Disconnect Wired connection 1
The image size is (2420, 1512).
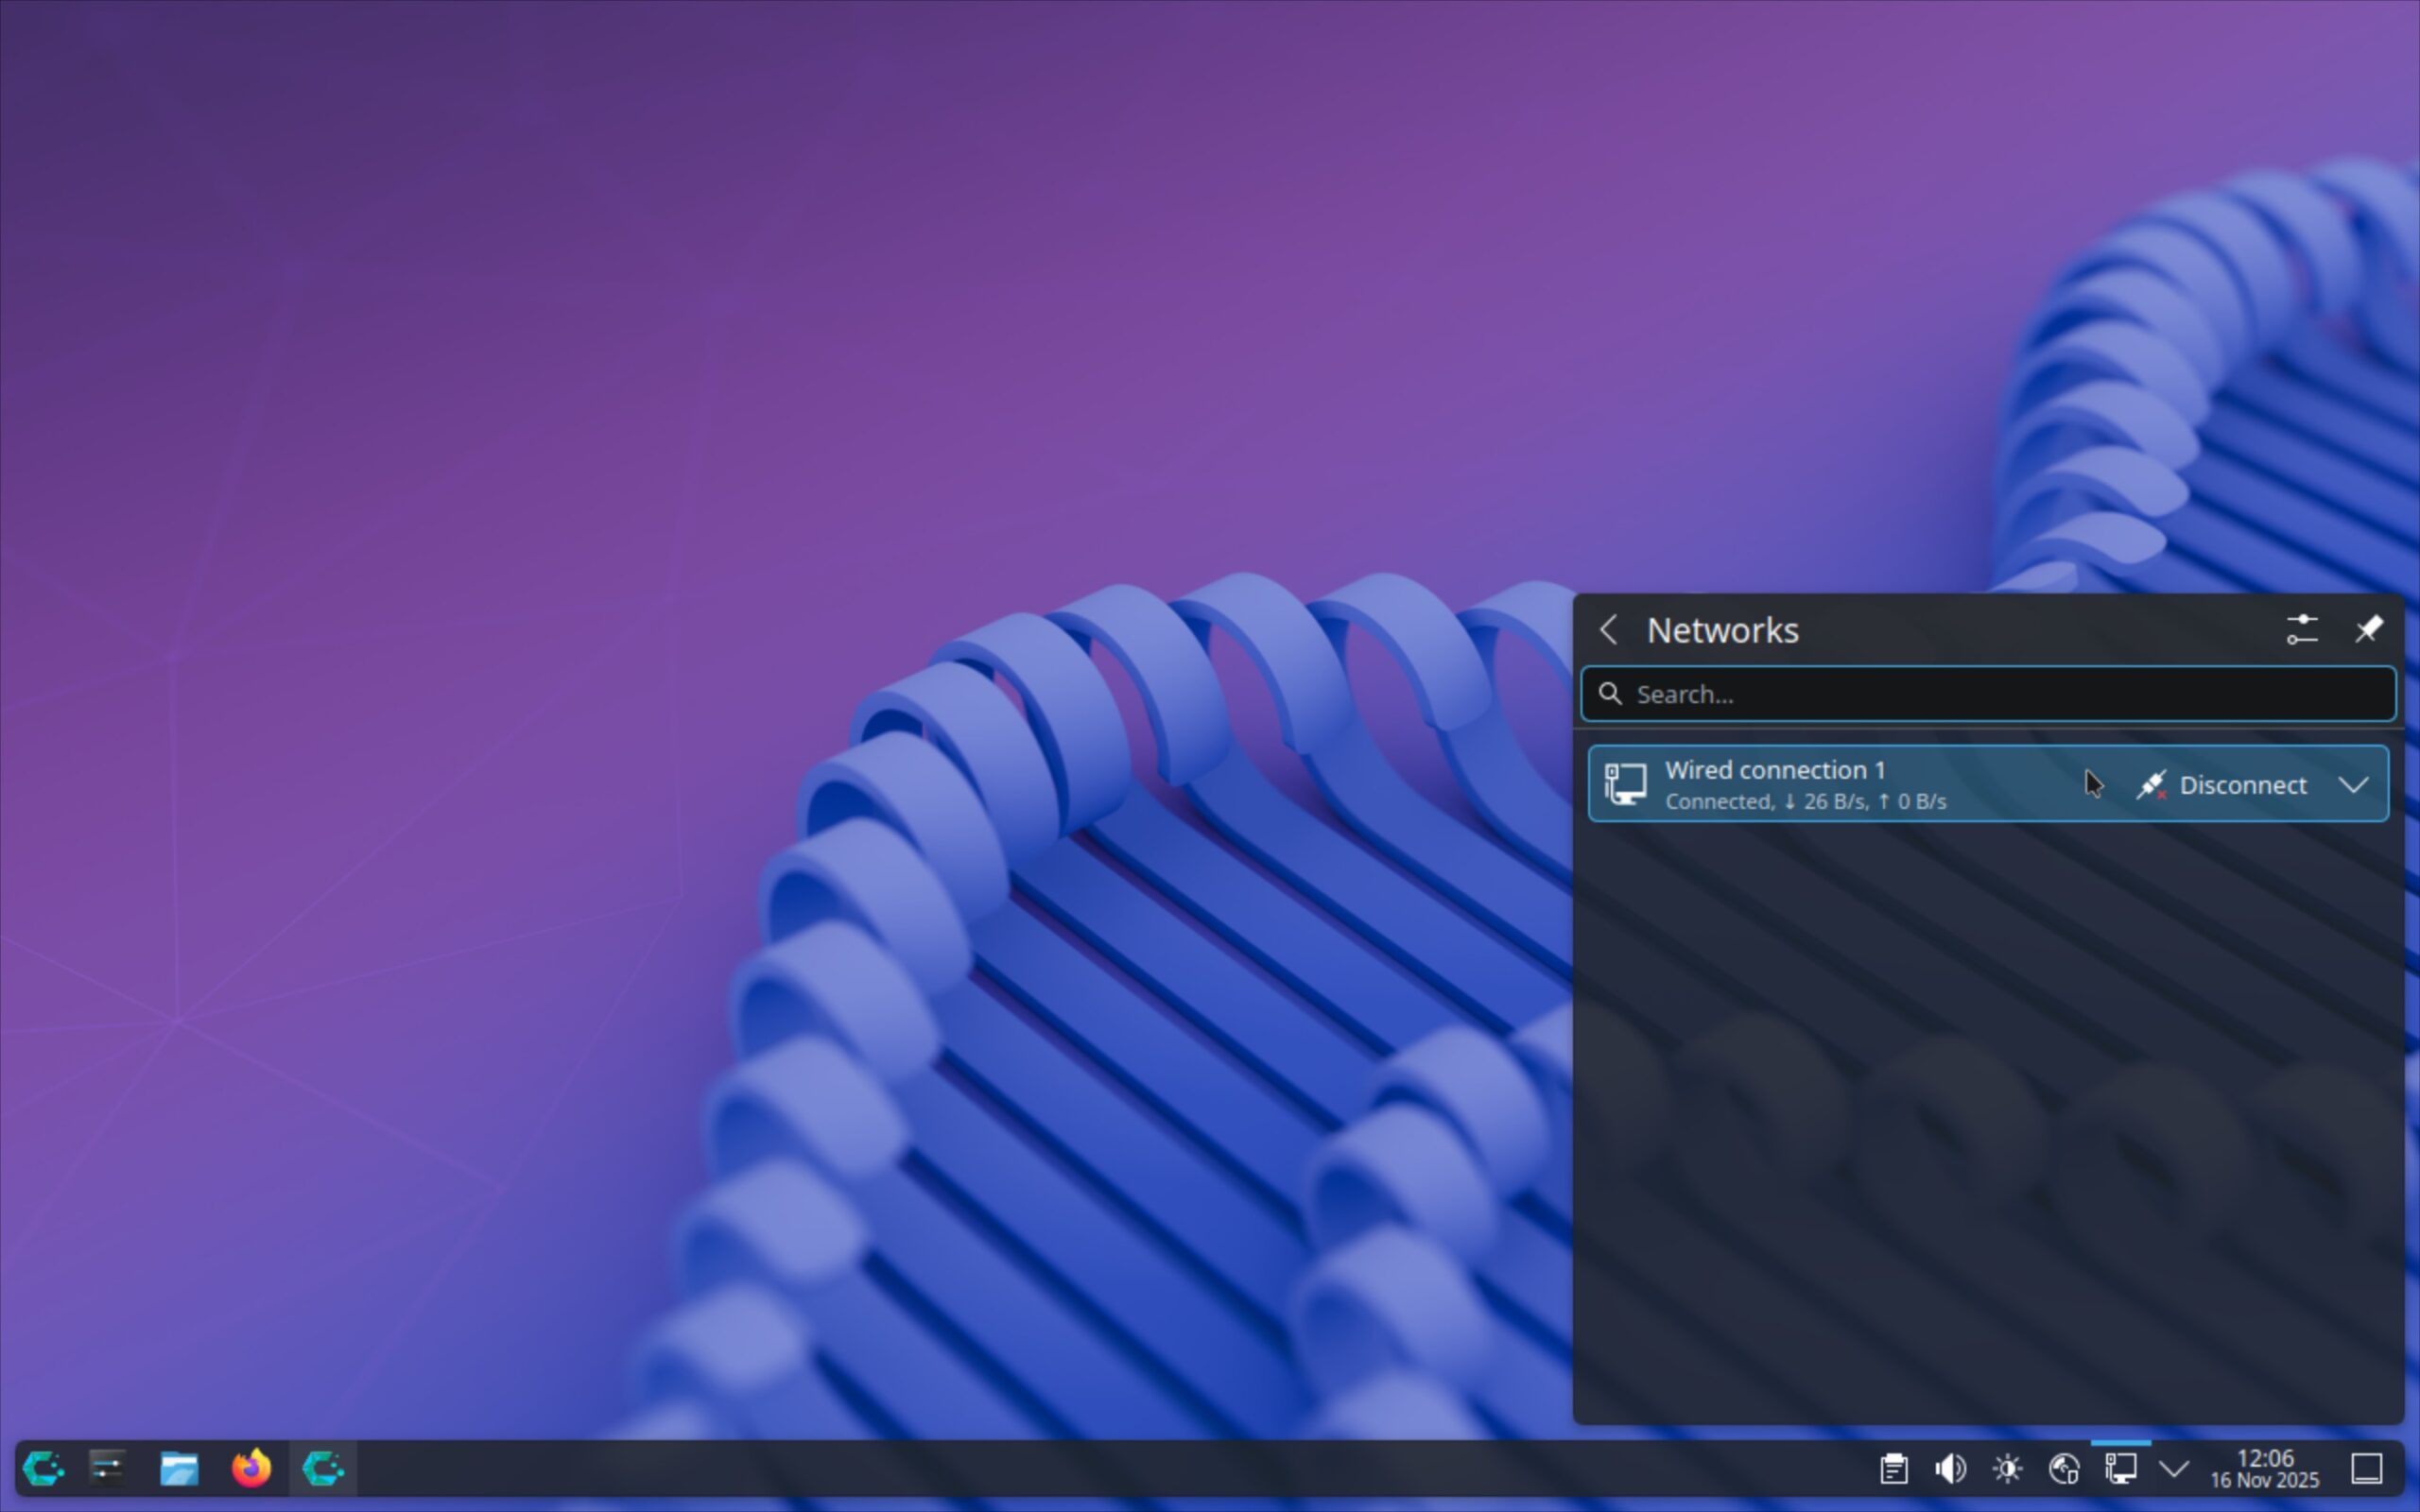coord(2226,785)
